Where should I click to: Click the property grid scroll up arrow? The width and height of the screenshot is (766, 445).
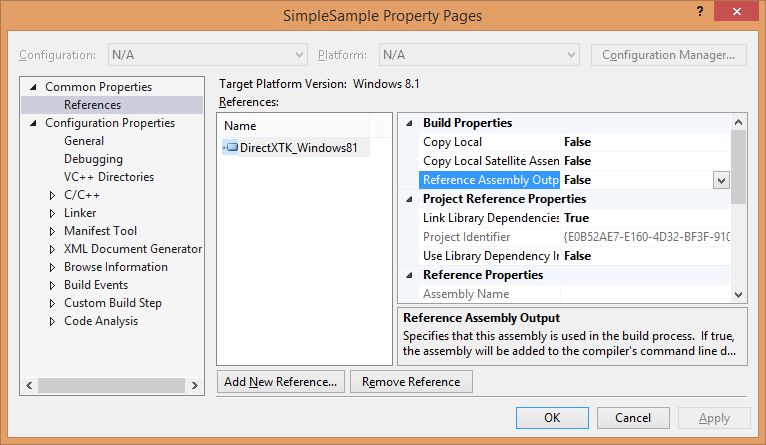point(738,122)
